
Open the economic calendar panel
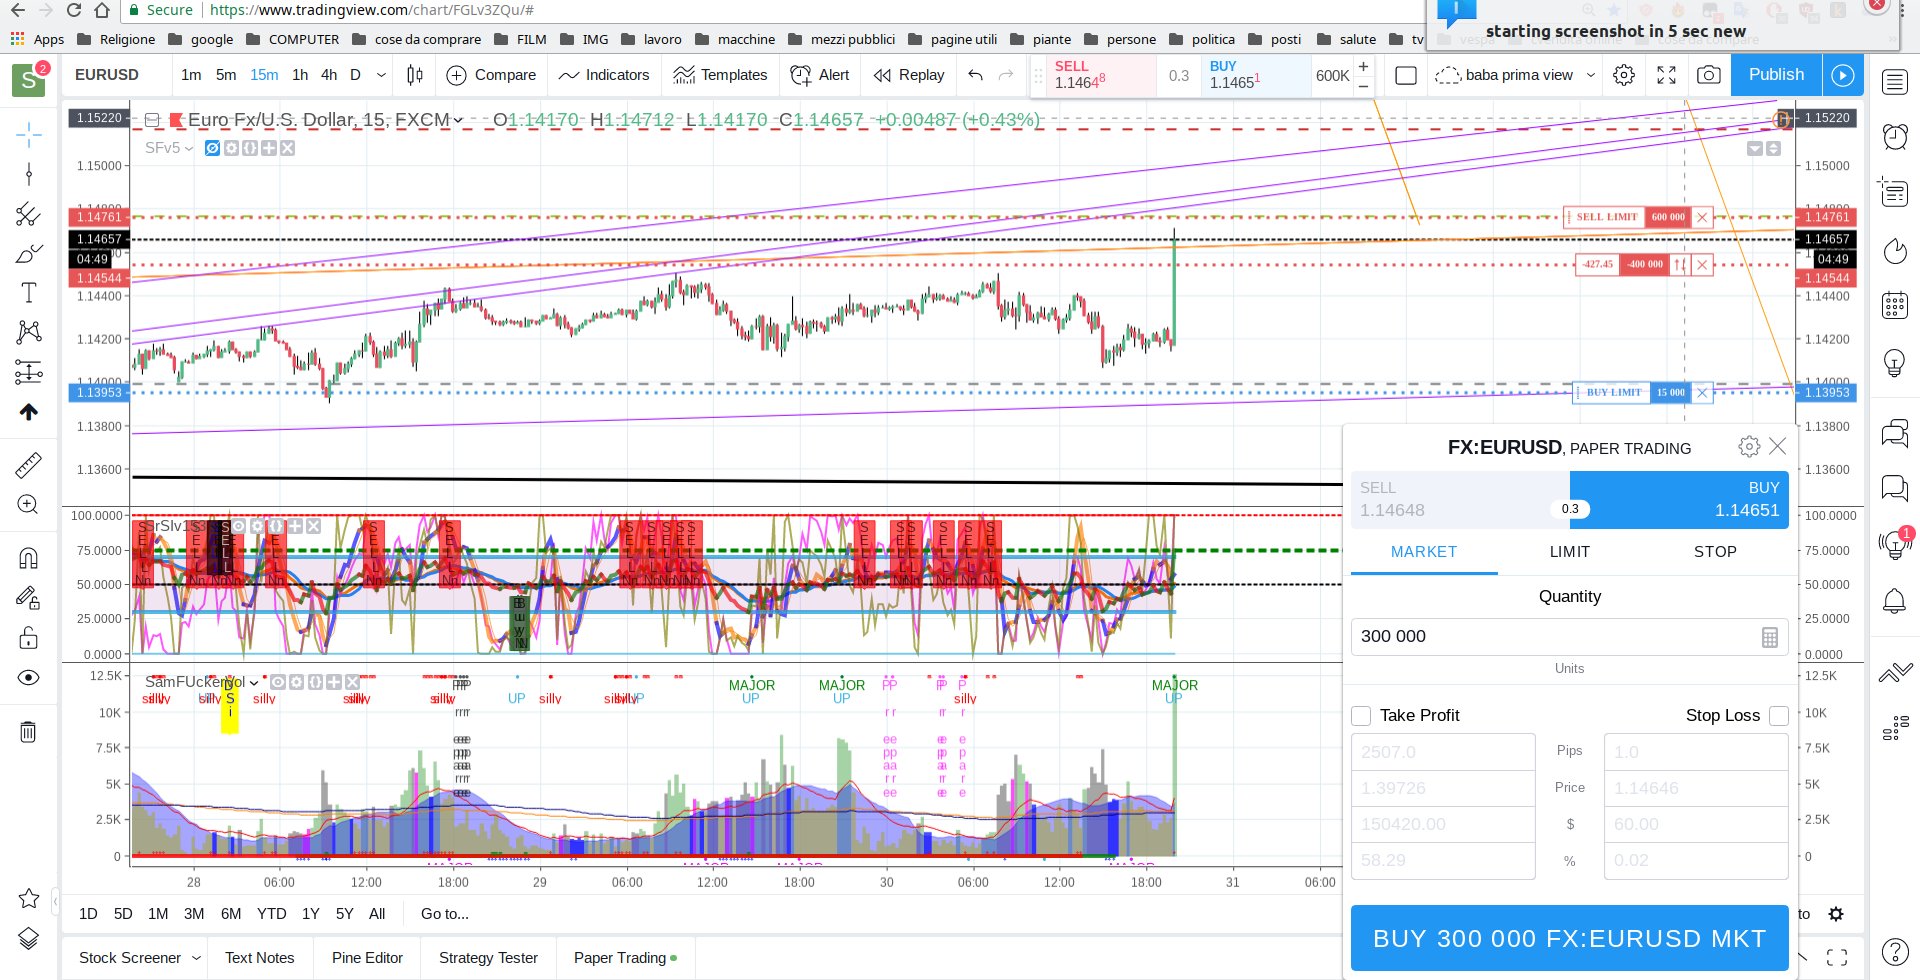pyautogui.click(x=1895, y=305)
